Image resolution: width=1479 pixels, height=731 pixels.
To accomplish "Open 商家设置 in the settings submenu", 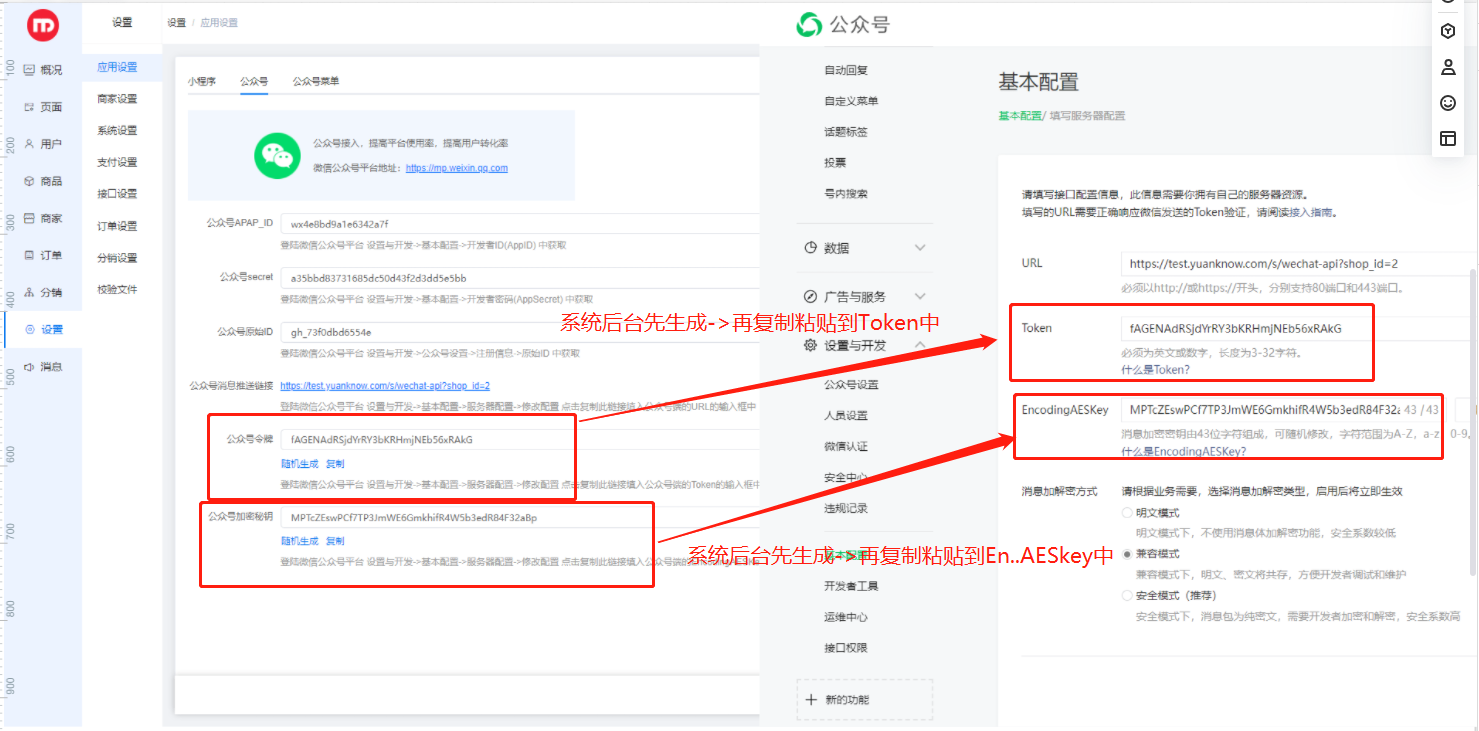I will tap(117, 99).
